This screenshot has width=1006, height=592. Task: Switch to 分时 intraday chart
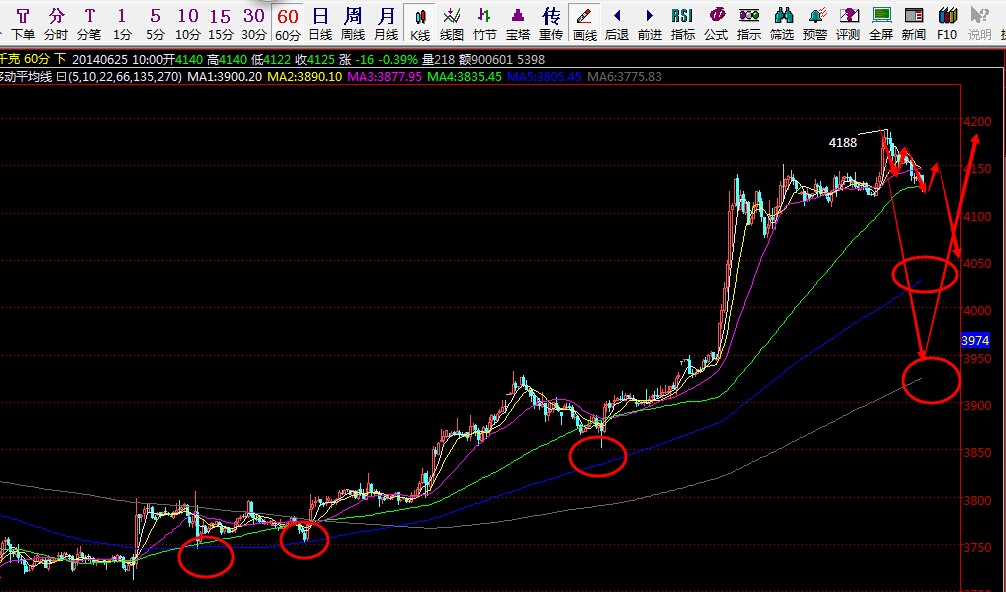coord(56,24)
